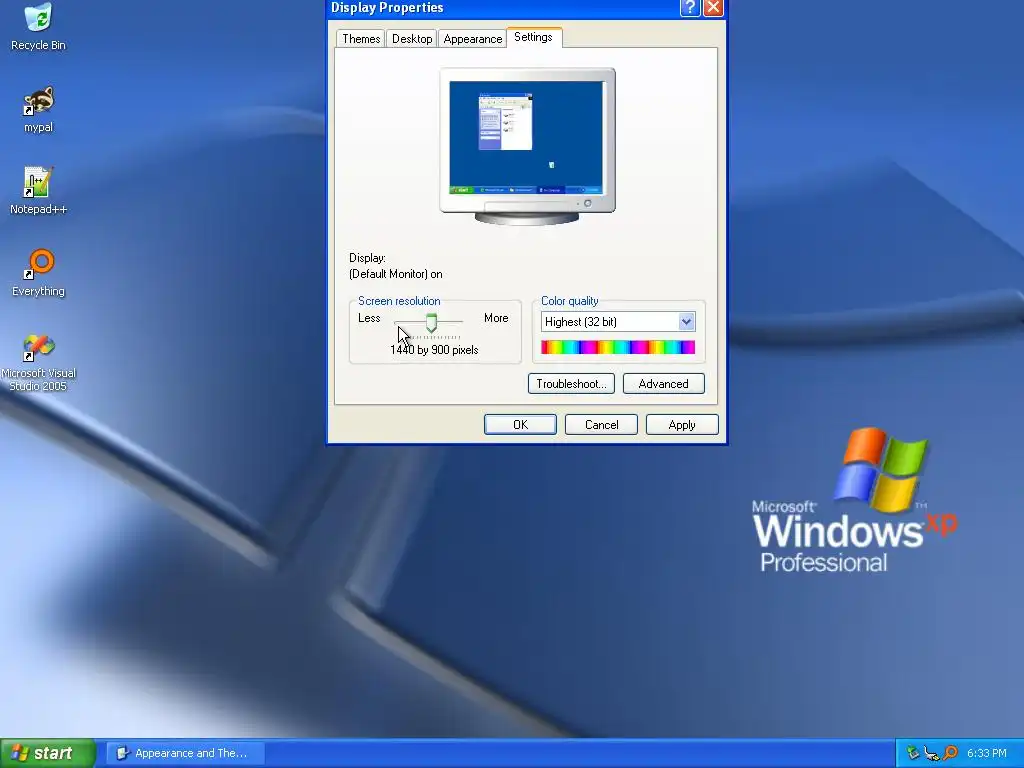The height and width of the screenshot is (768, 1024).
Task: Click the help question mark button in title bar
Action: (x=690, y=8)
